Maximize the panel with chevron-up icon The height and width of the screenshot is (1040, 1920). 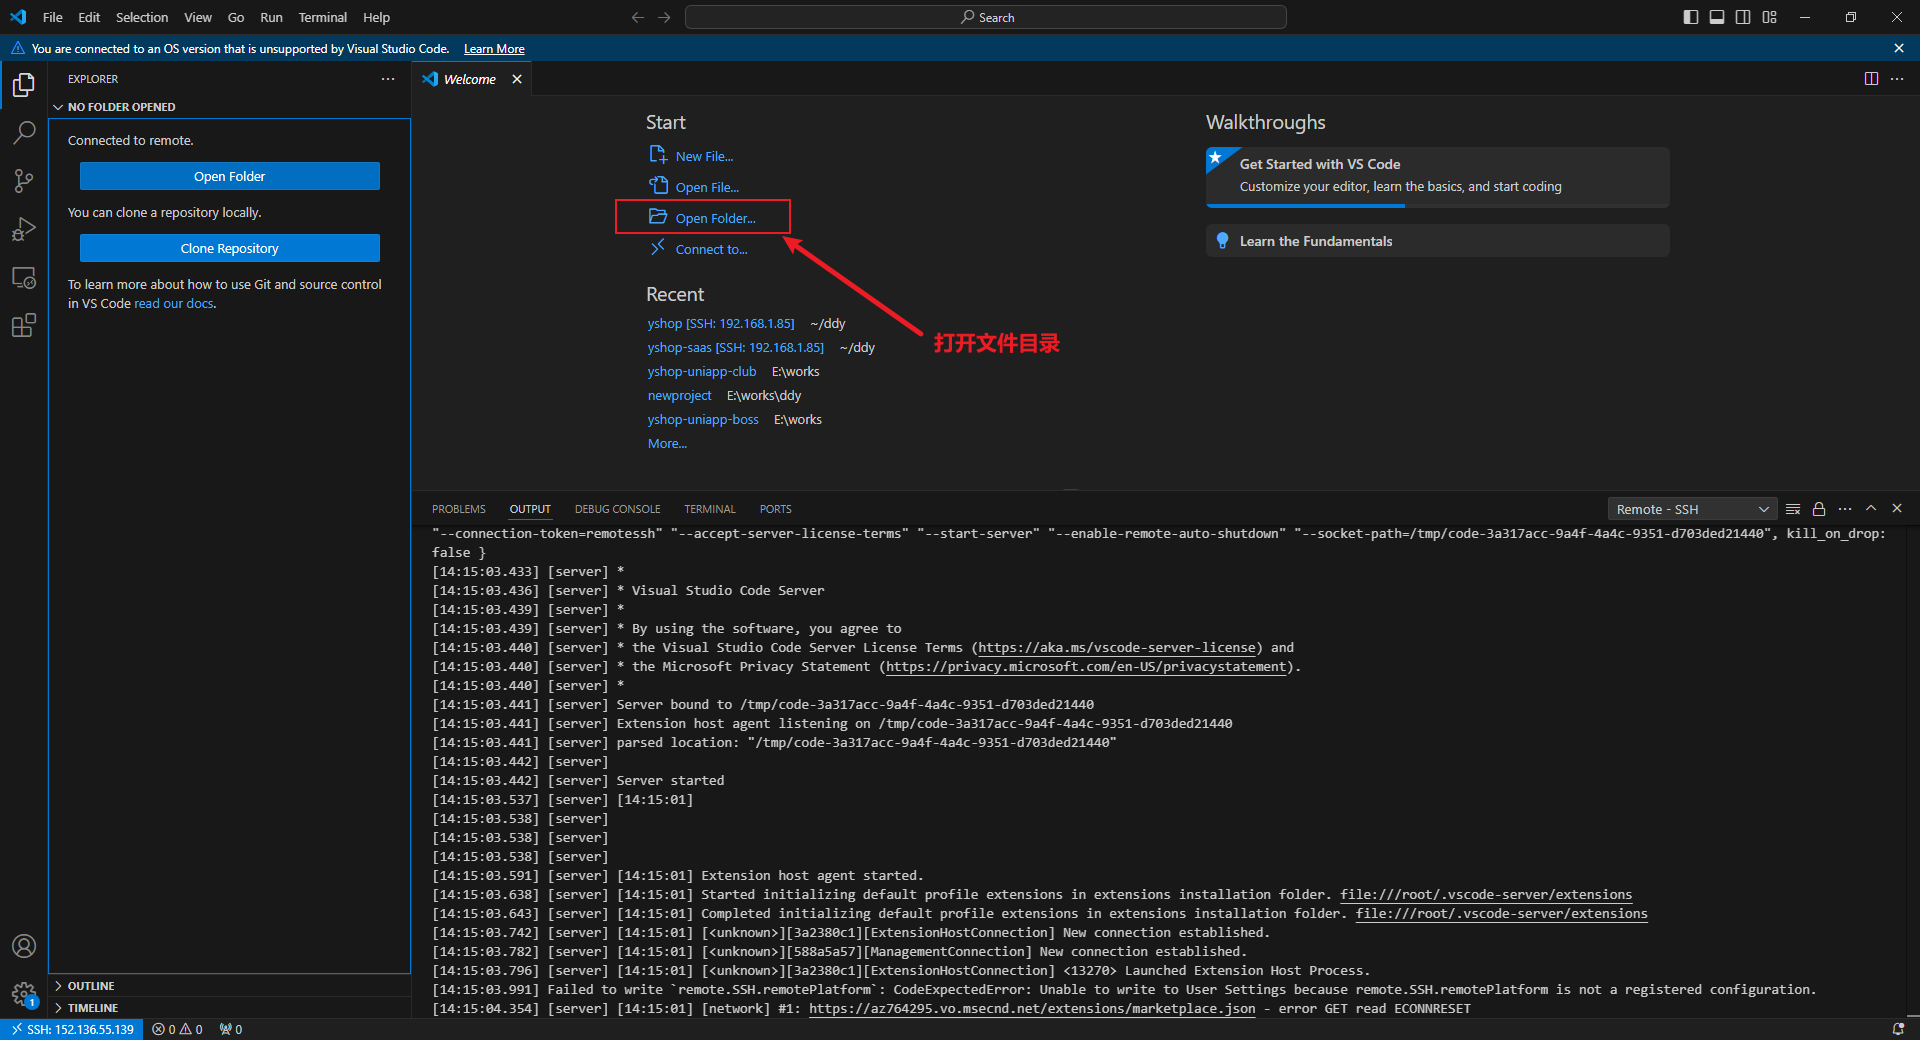point(1871,509)
